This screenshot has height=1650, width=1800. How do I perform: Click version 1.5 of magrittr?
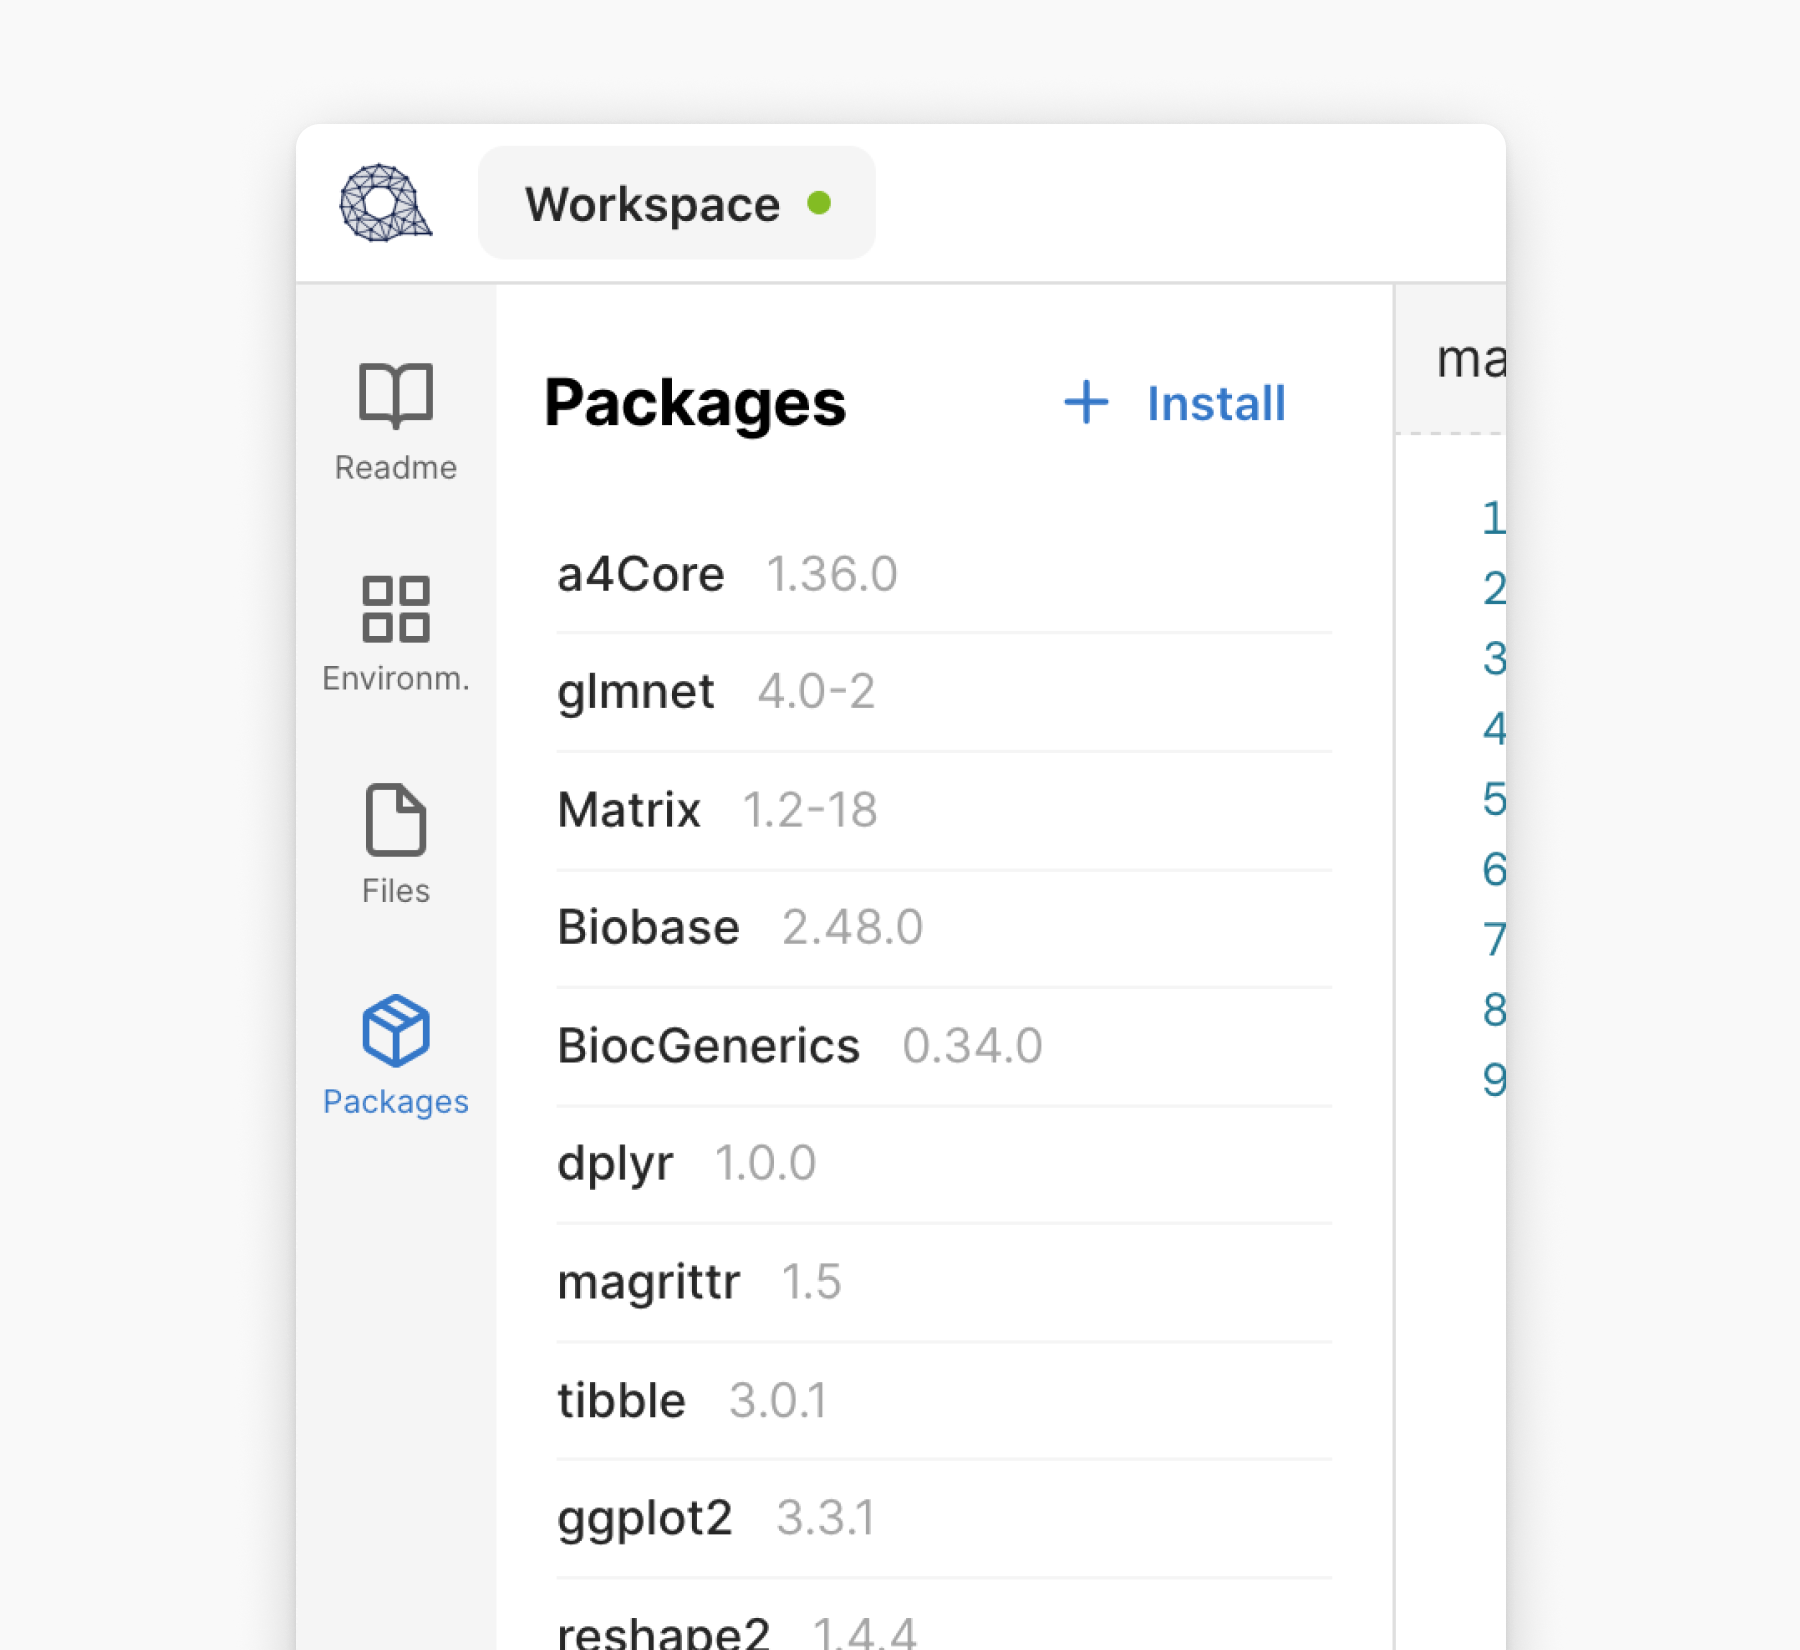[812, 1282]
